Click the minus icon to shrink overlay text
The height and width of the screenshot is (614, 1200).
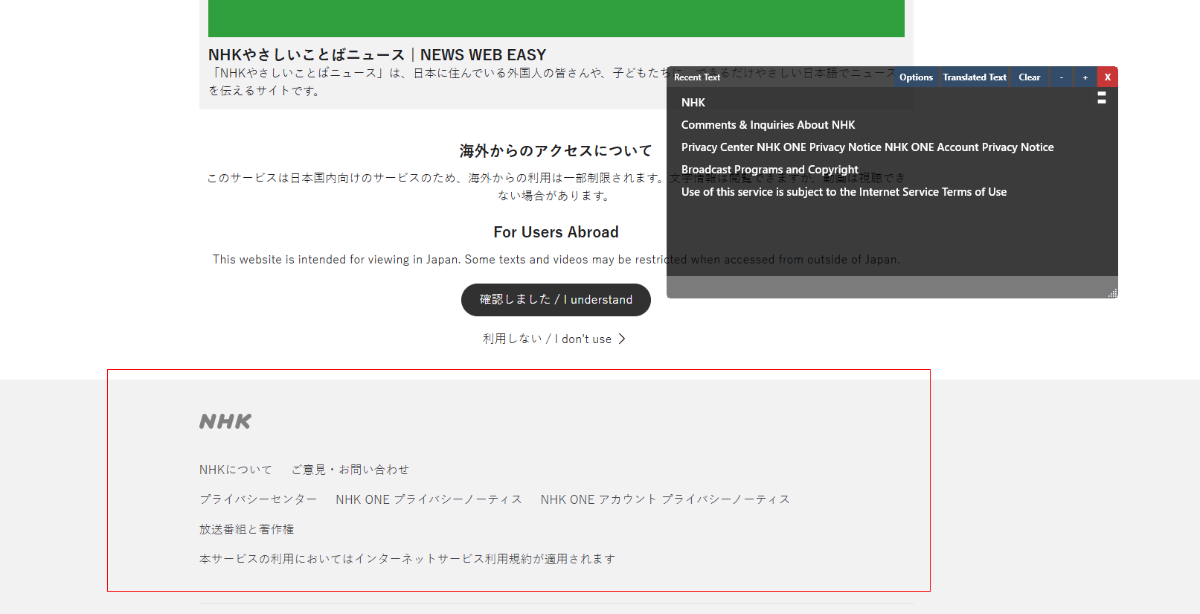1061,77
